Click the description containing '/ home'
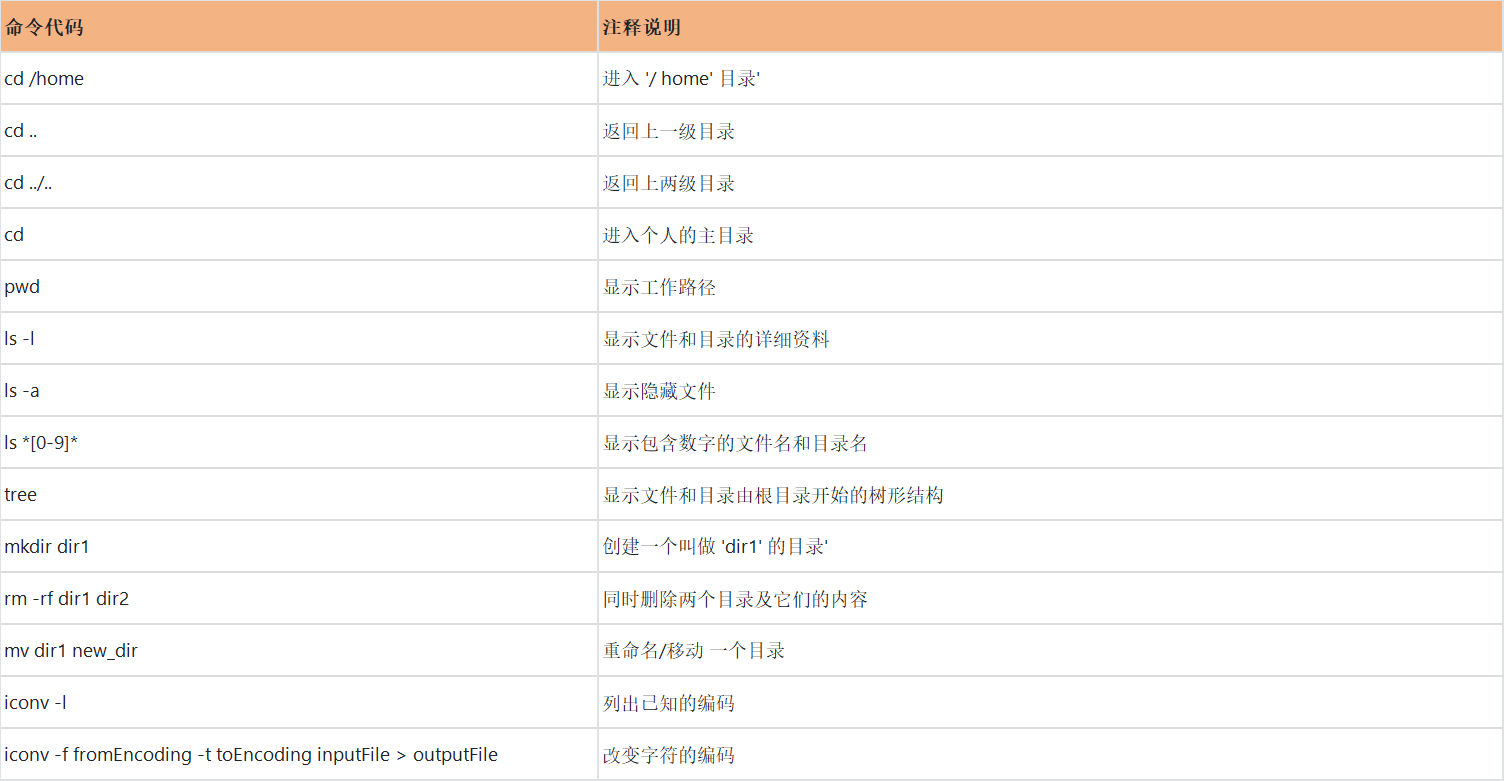Screen dimensions: 1504x781 [x=682, y=79]
